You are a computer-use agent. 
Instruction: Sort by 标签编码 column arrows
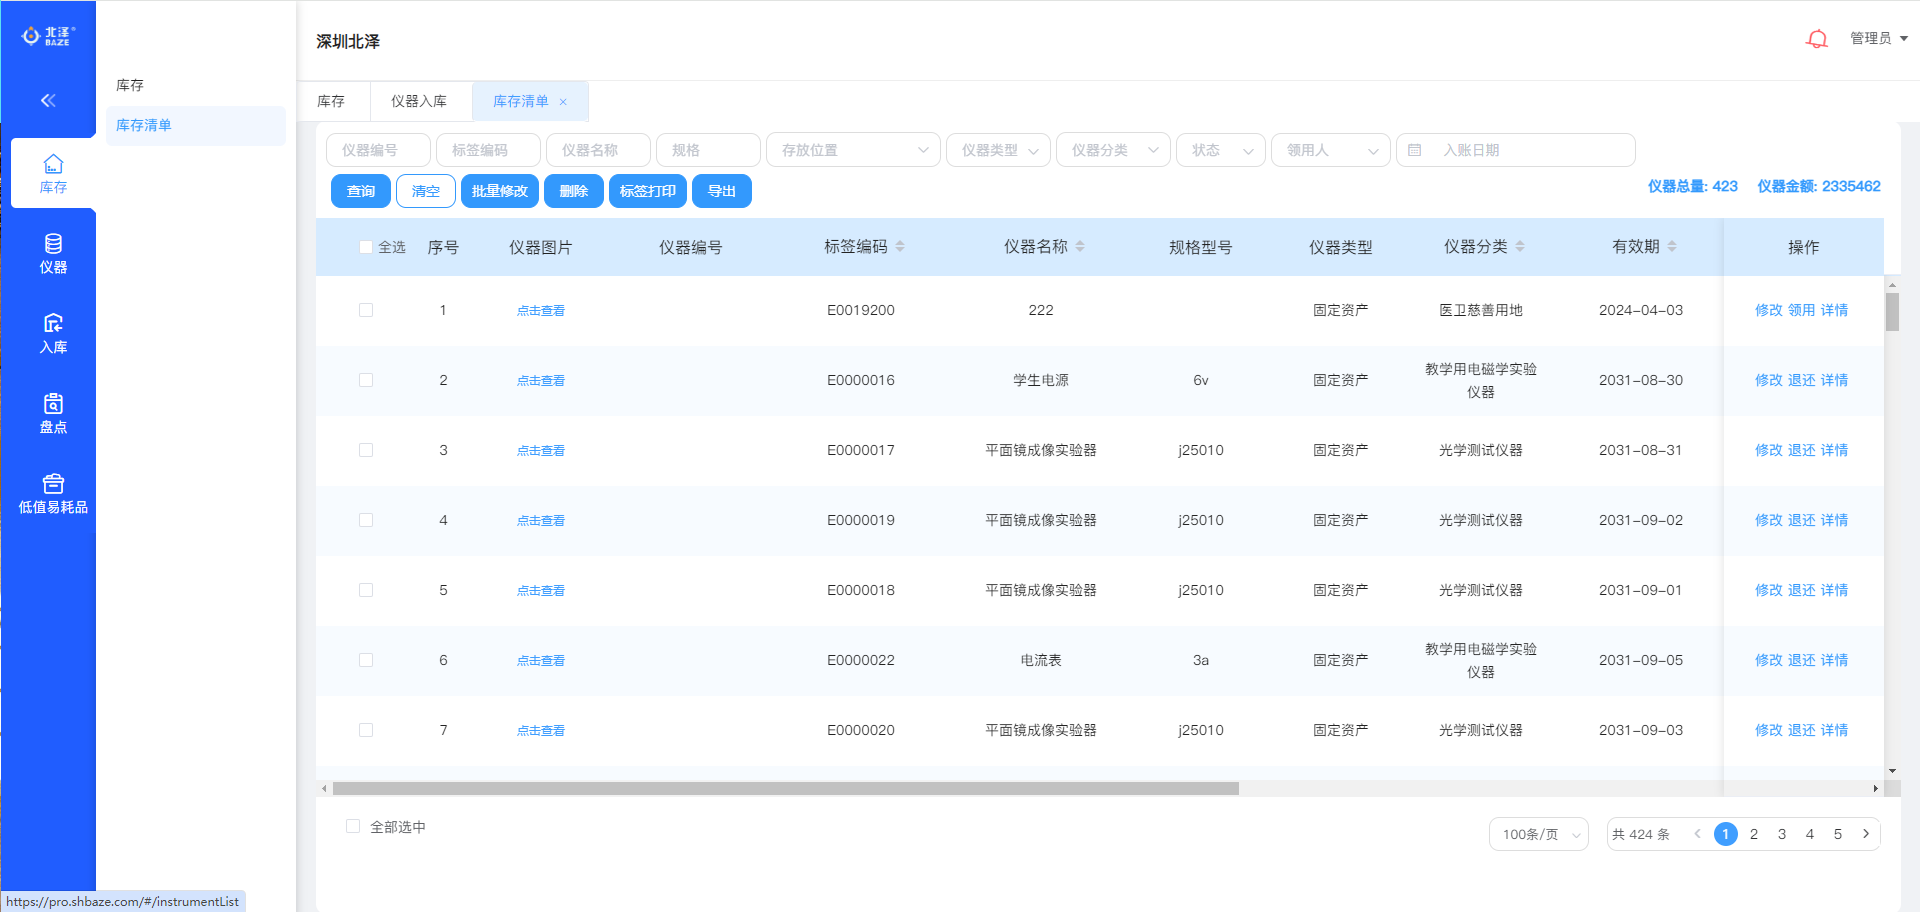coord(900,247)
